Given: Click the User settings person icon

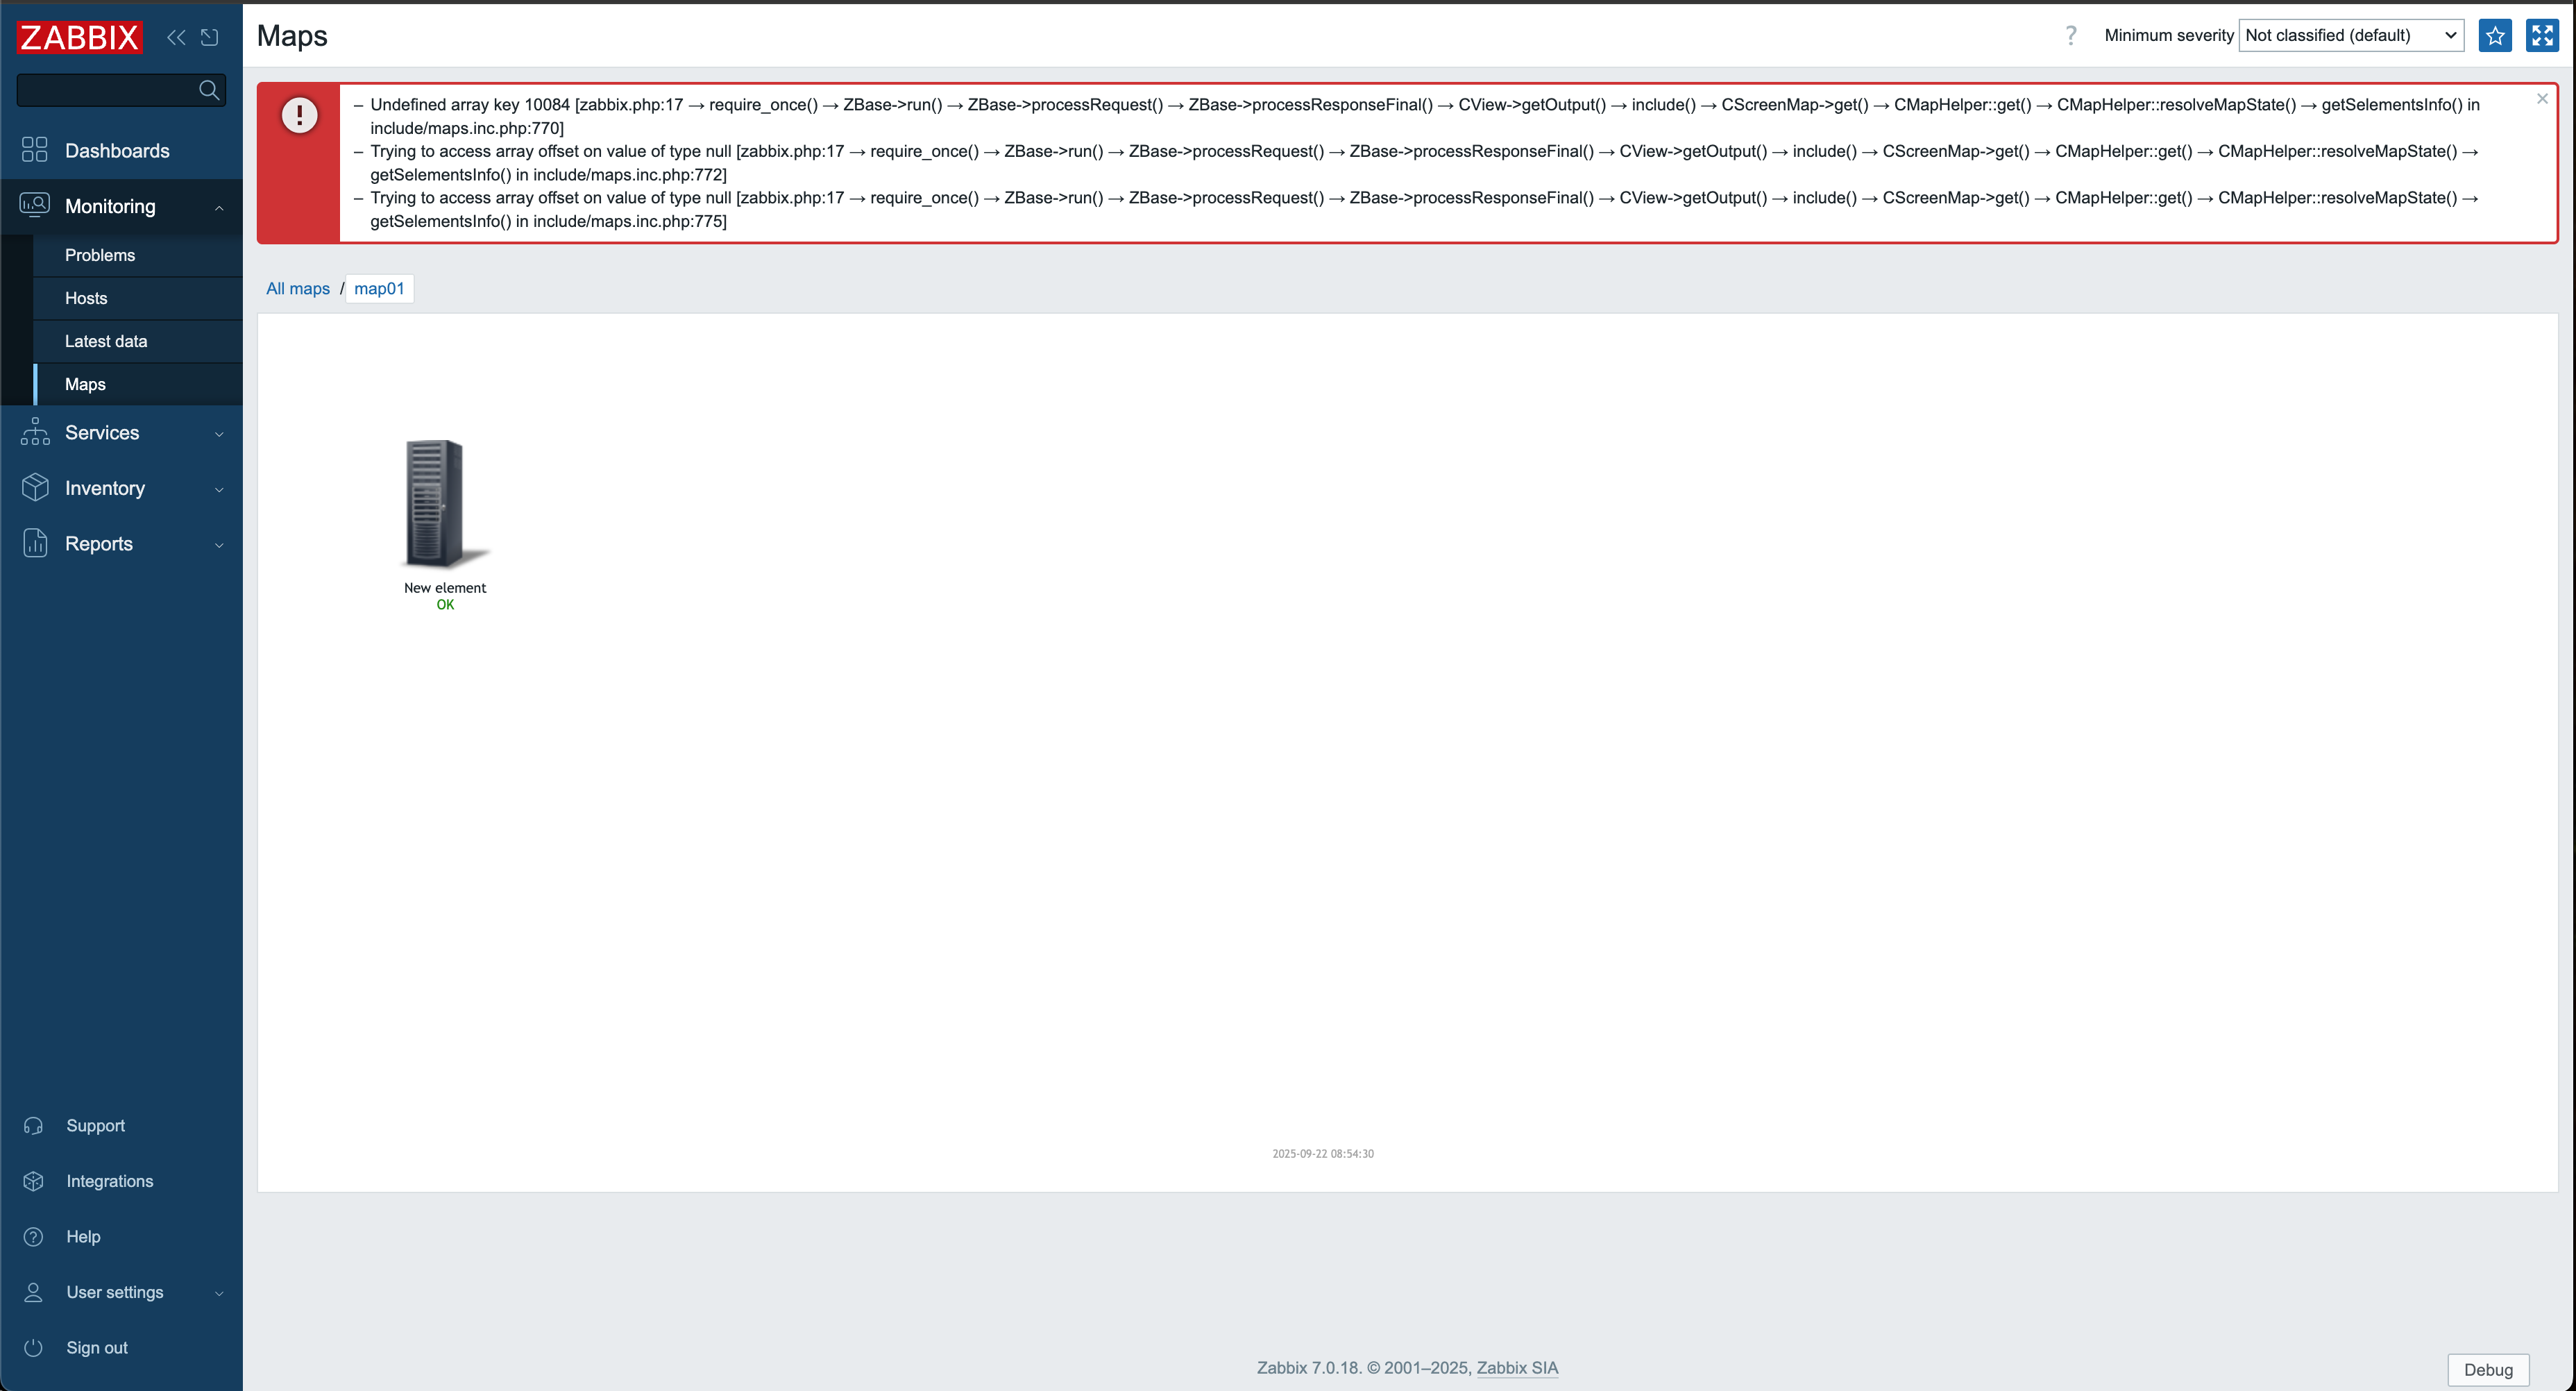Looking at the screenshot, I should (x=33, y=1292).
